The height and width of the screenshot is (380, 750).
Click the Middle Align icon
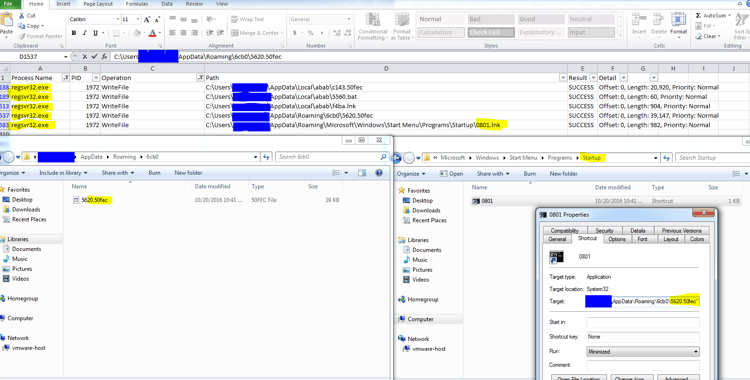pyautogui.click(x=184, y=20)
